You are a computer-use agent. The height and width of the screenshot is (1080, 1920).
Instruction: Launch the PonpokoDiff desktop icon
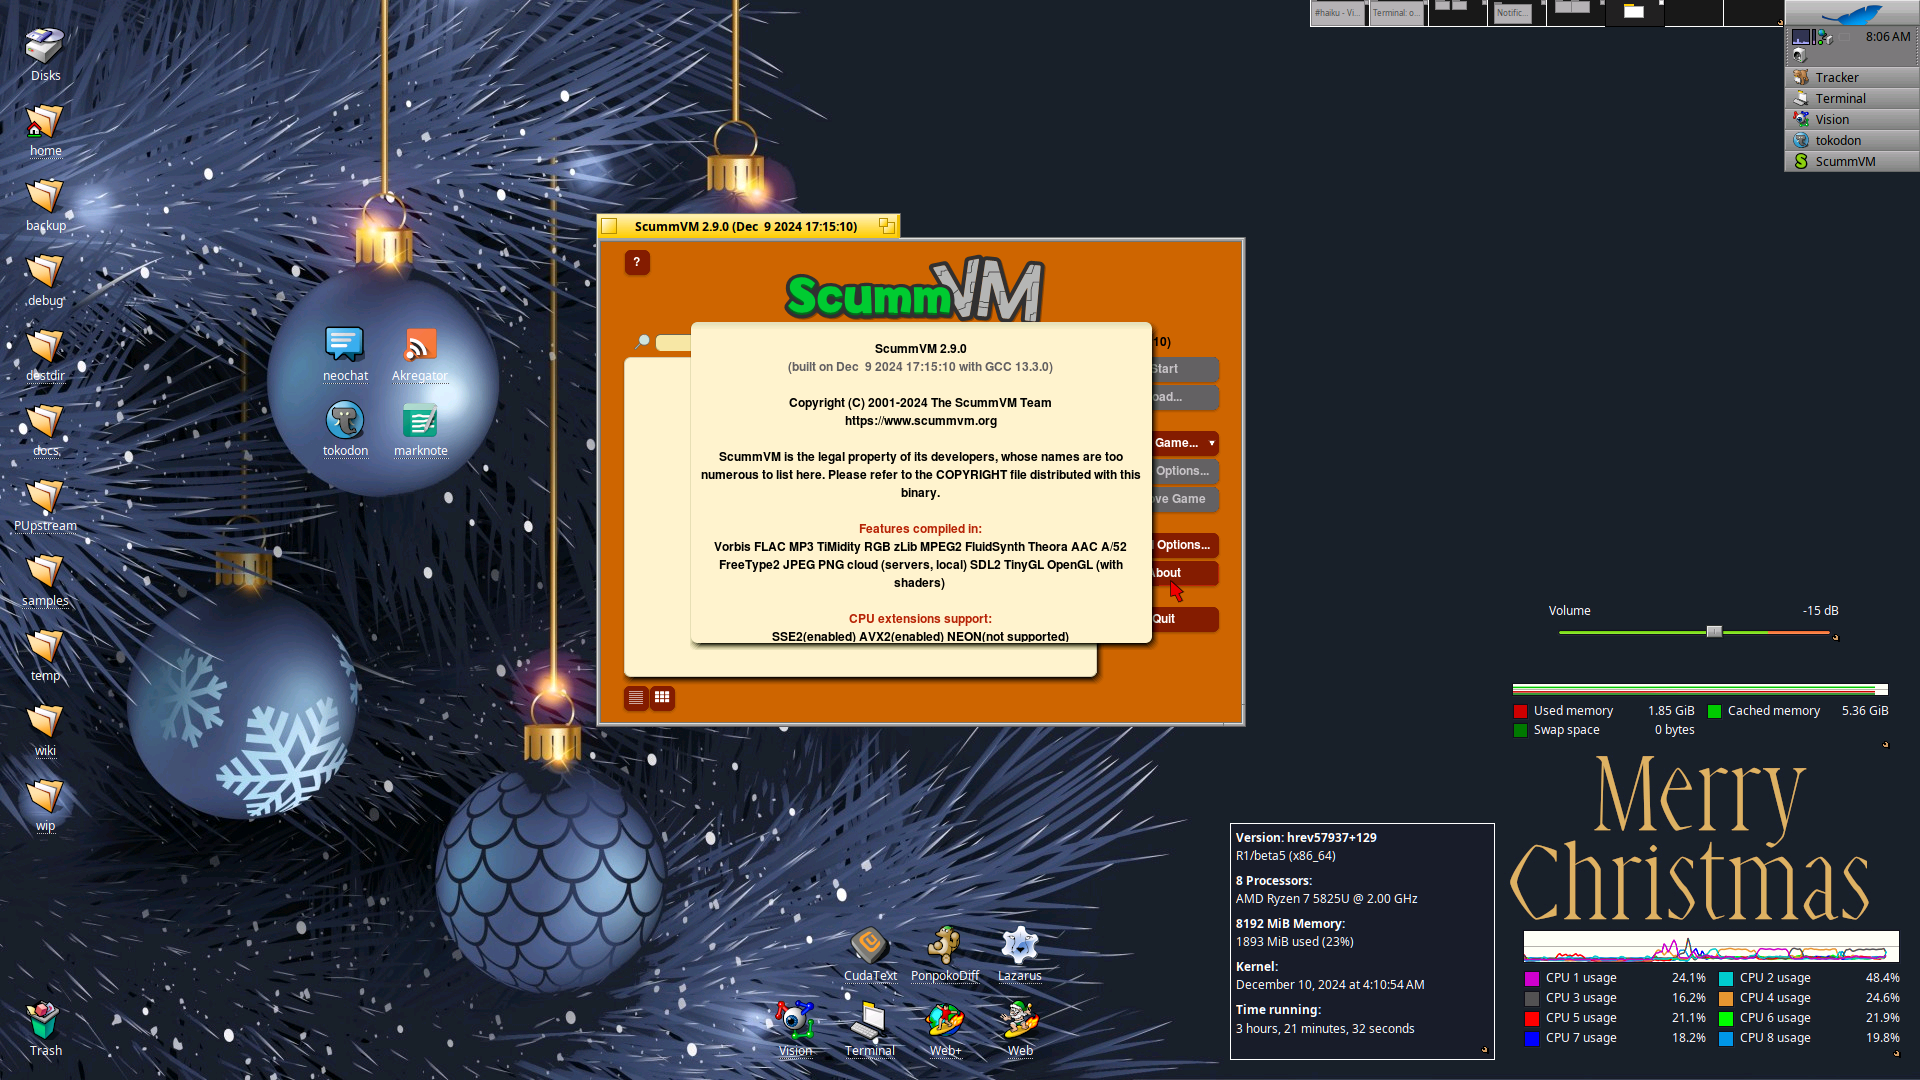(x=945, y=954)
